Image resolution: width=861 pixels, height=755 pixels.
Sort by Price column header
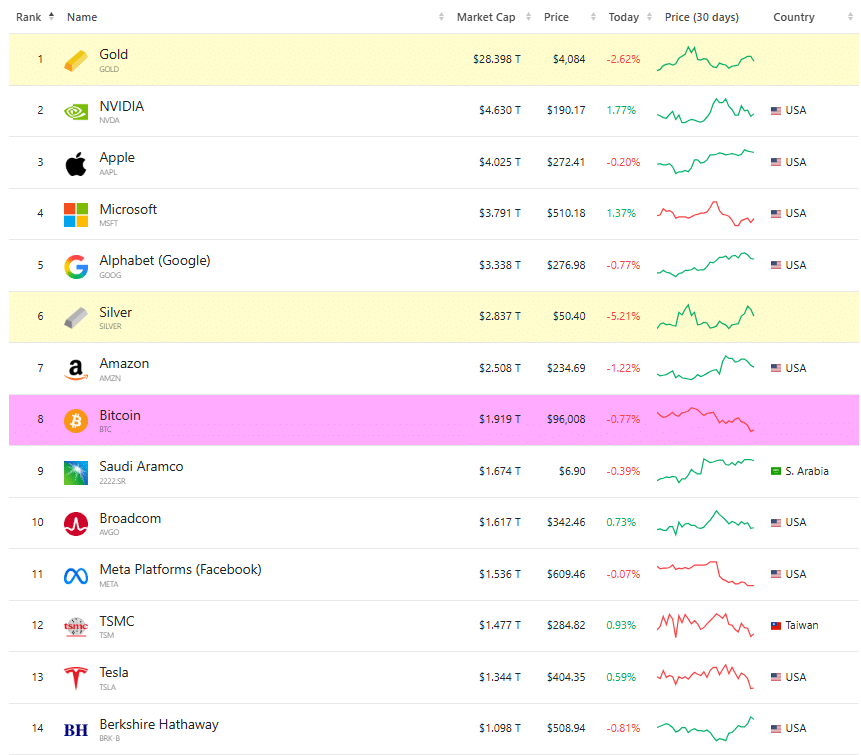[x=556, y=17]
